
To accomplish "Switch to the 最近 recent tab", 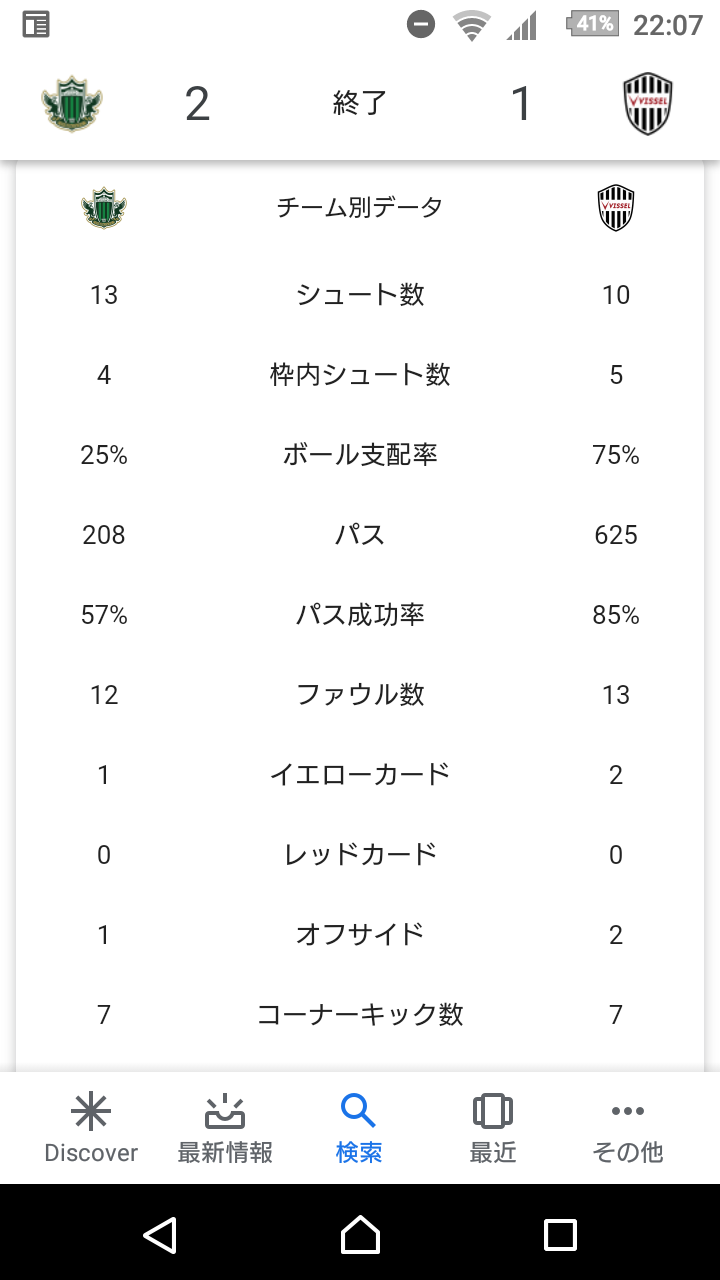I will click(x=493, y=1128).
